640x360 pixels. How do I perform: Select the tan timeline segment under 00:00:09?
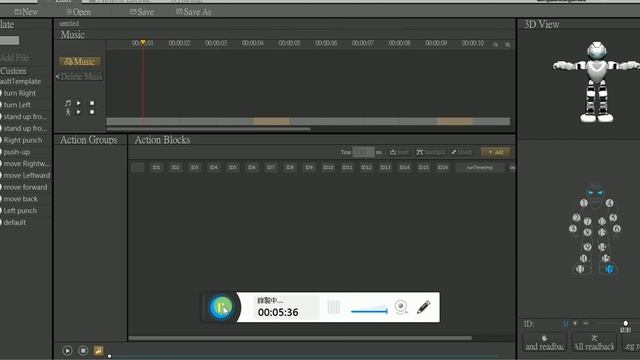455,121
